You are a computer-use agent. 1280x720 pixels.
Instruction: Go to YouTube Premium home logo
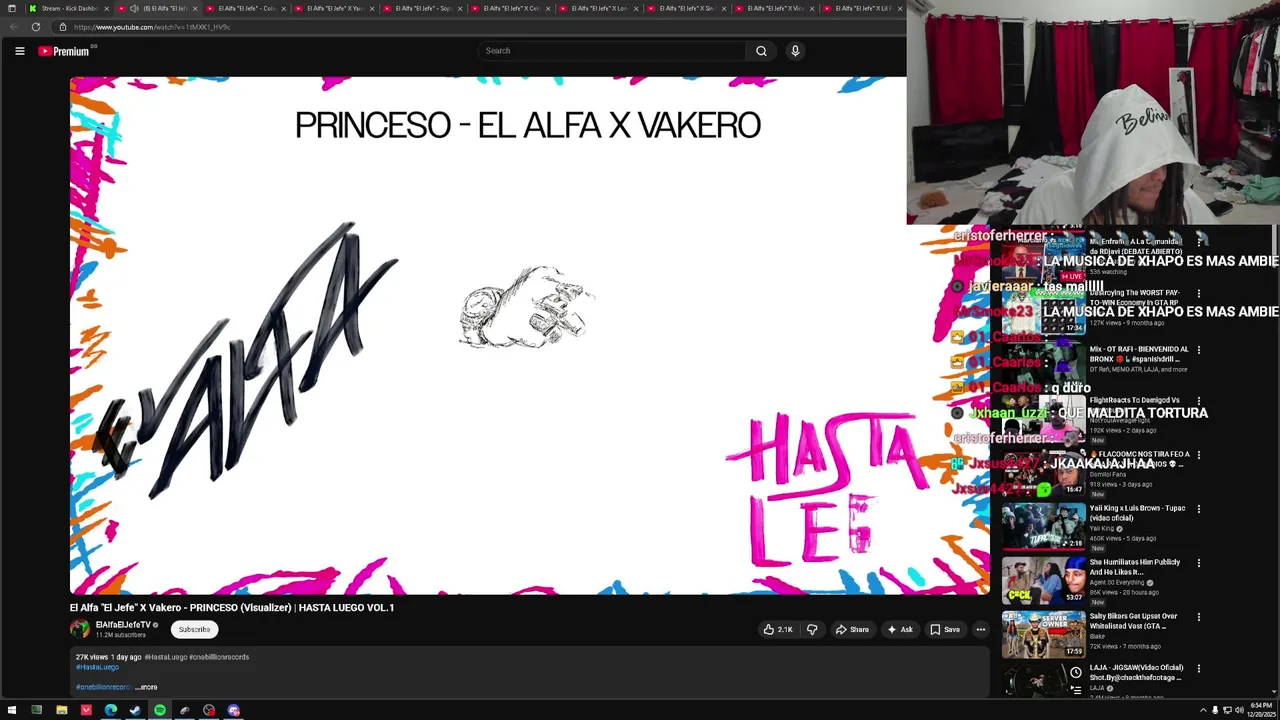(x=64, y=51)
